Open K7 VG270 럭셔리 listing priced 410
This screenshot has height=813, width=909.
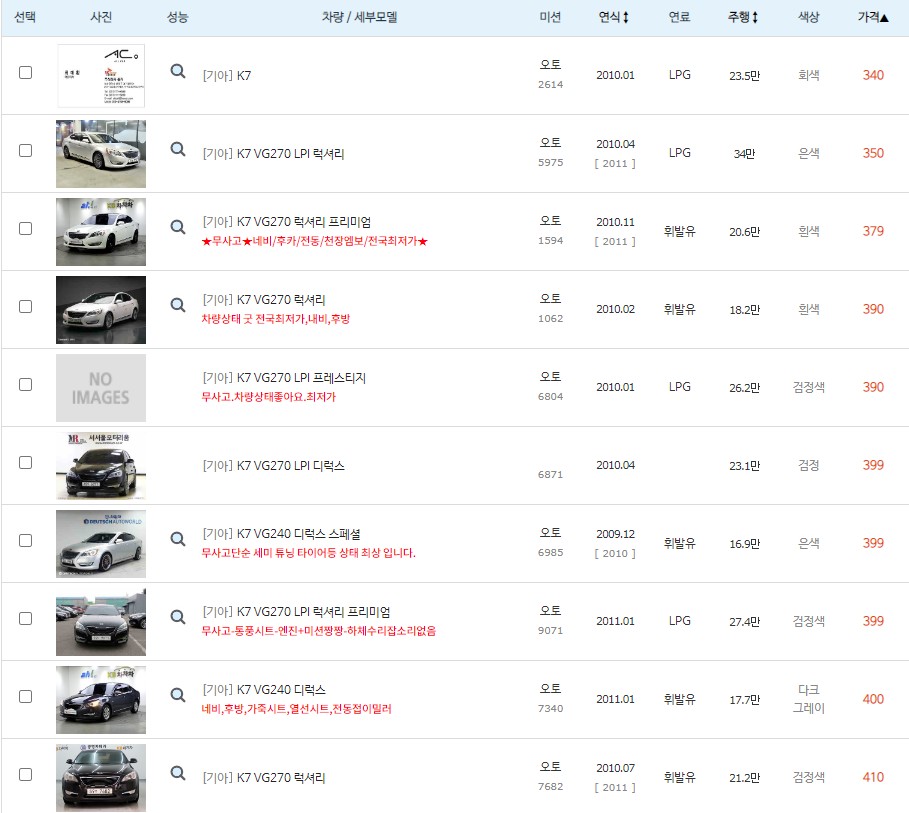264,778
